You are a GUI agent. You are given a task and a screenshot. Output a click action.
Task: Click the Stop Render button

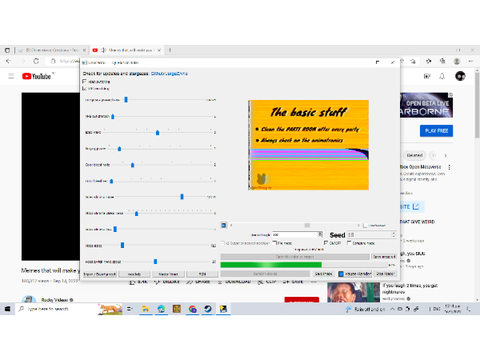pyautogui.click(x=385, y=274)
